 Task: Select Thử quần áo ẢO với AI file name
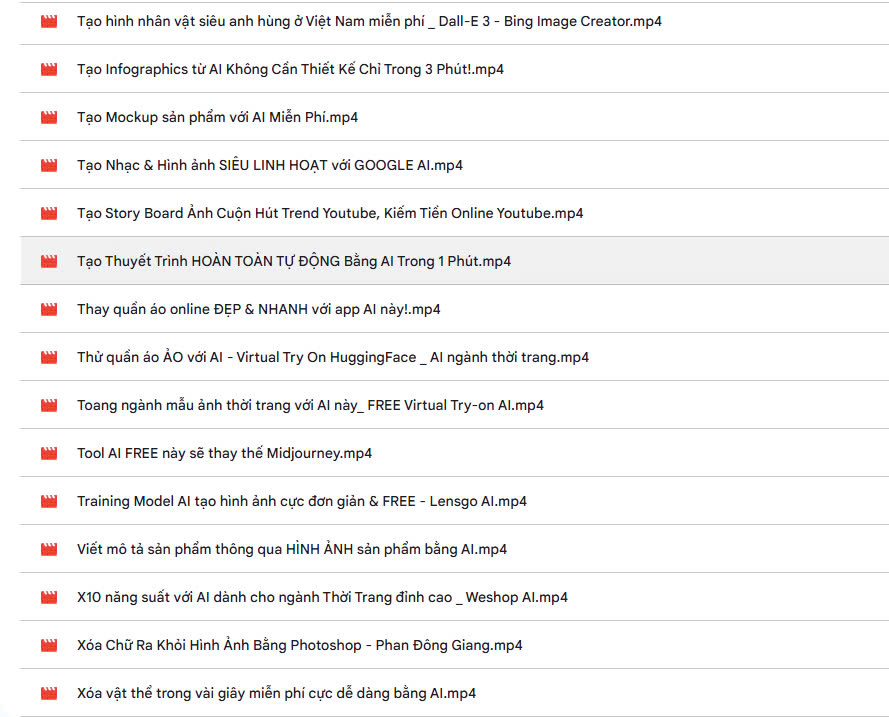point(333,357)
